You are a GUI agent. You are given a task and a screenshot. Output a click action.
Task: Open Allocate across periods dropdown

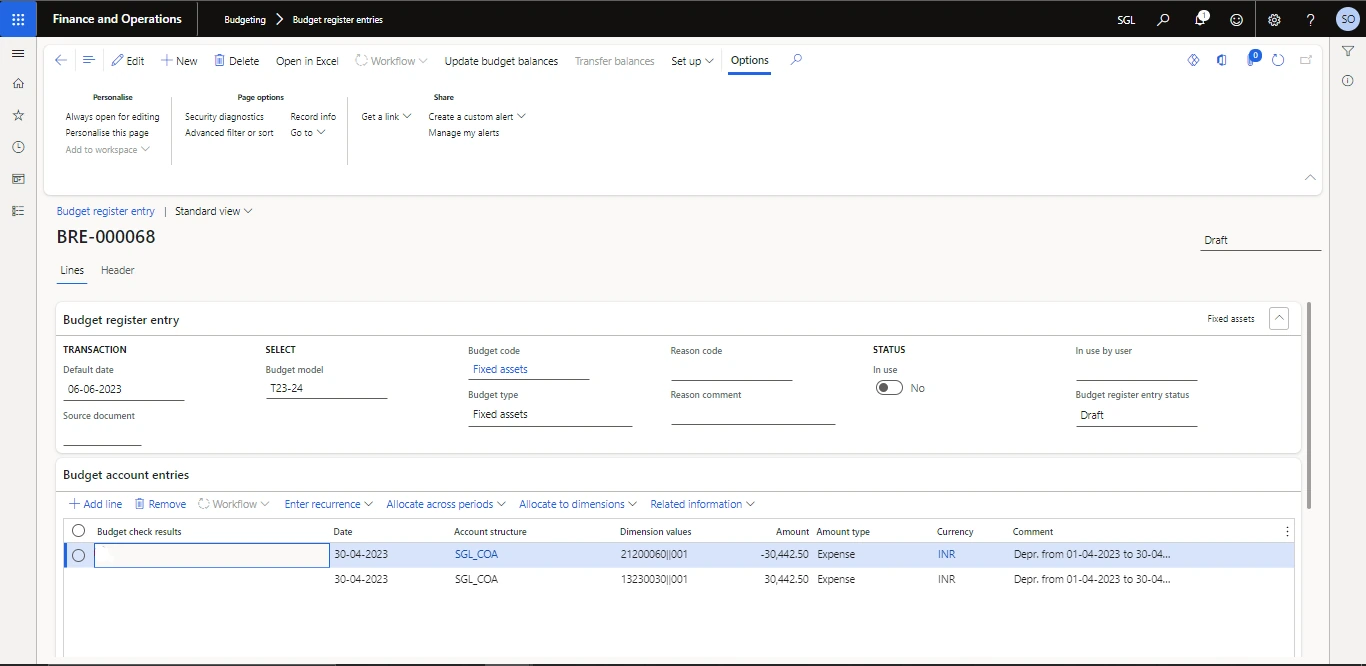(x=446, y=504)
